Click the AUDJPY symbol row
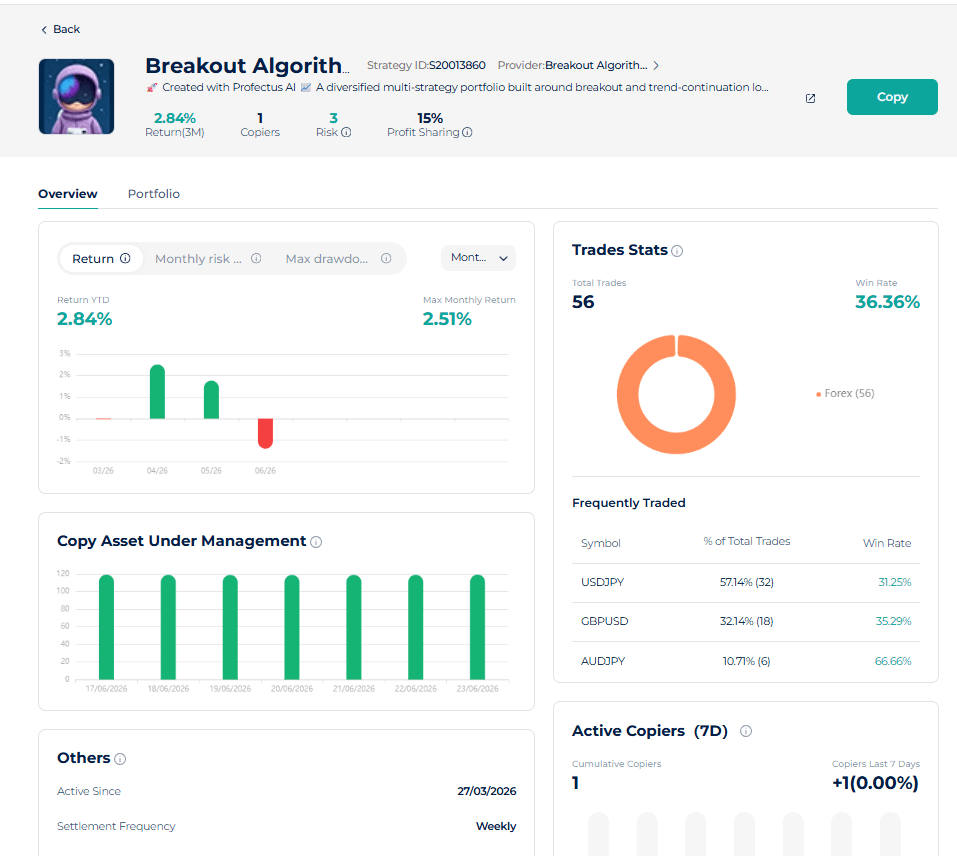The image size is (957, 856). point(746,661)
